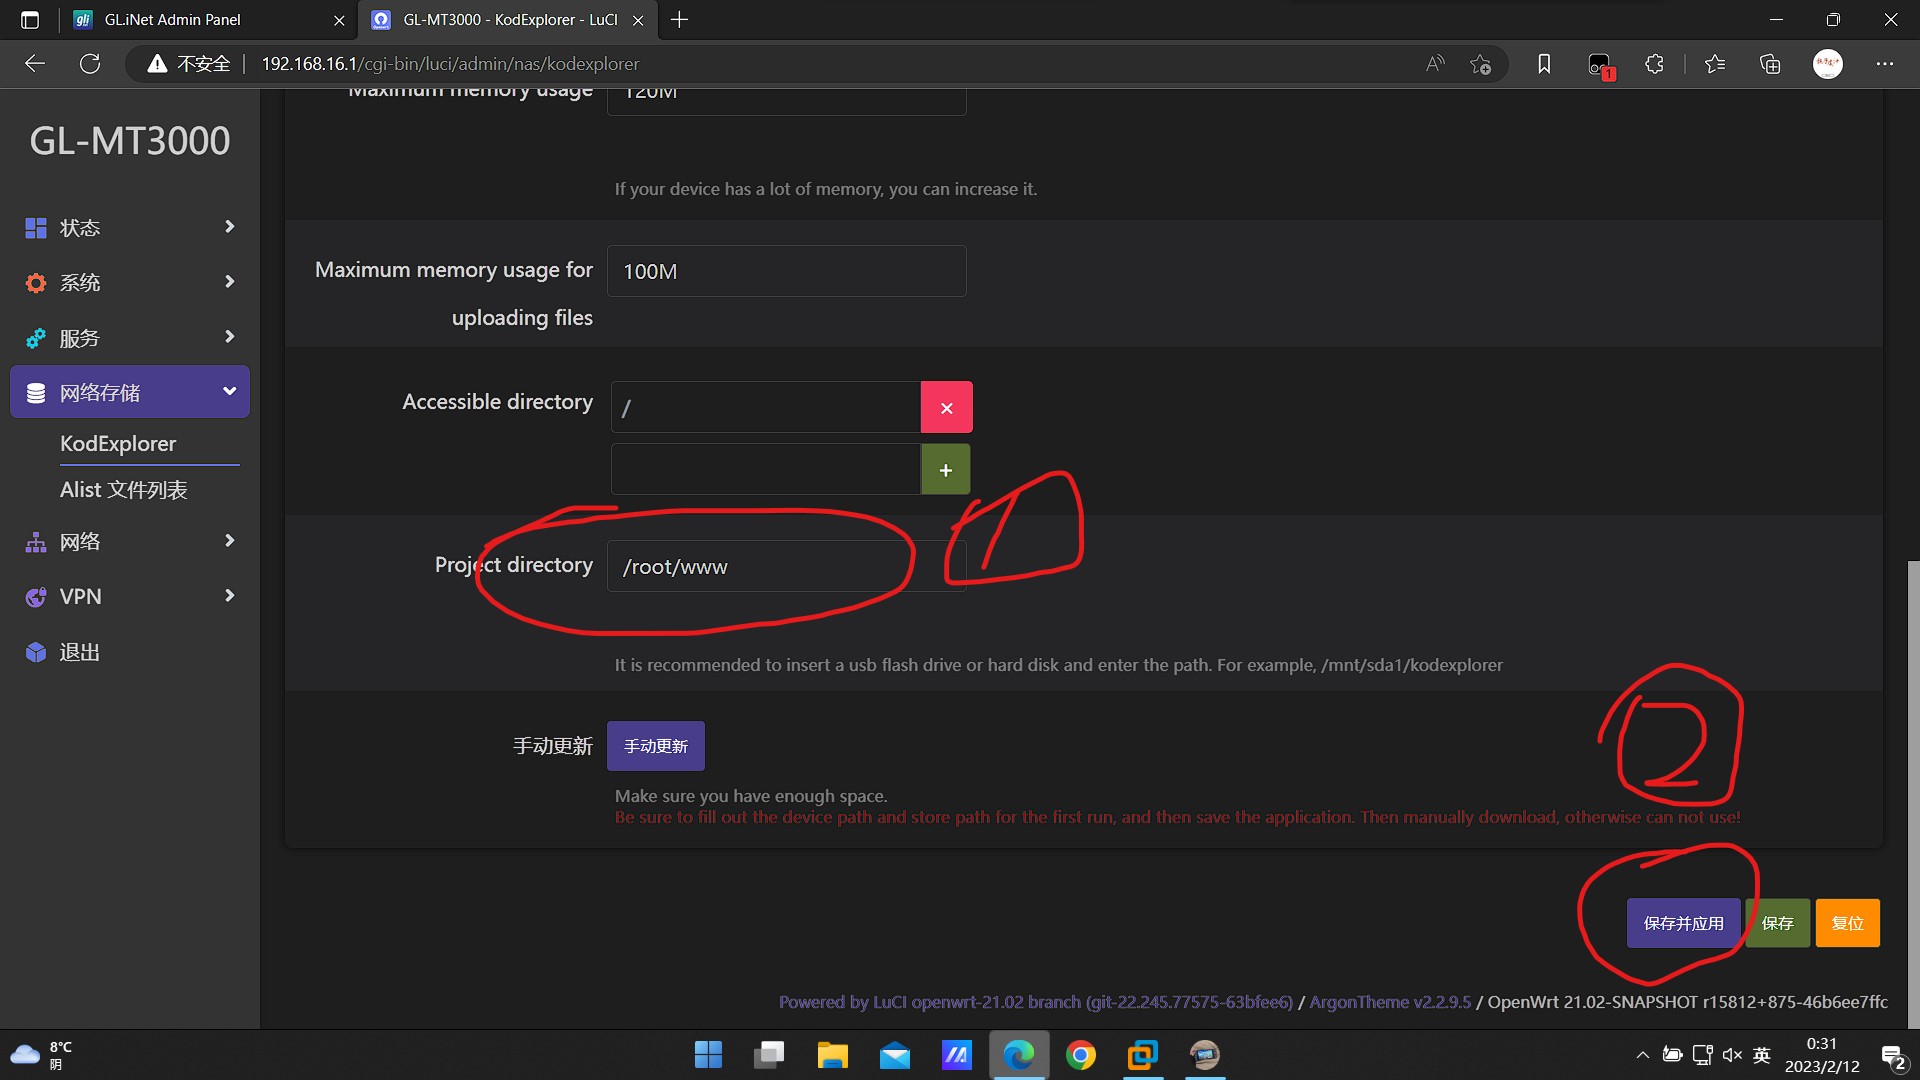The width and height of the screenshot is (1920, 1080).
Task: Expand the 网络 sidebar menu
Action: pyautogui.click(x=229, y=541)
